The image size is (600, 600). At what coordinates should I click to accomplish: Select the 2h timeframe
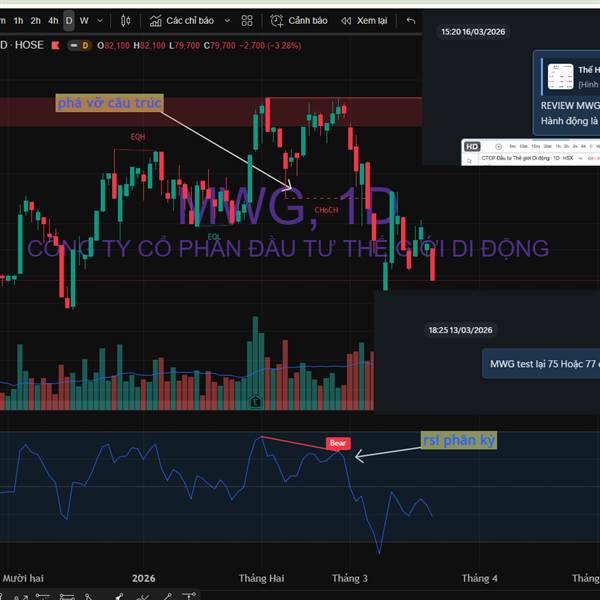click(36, 21)
